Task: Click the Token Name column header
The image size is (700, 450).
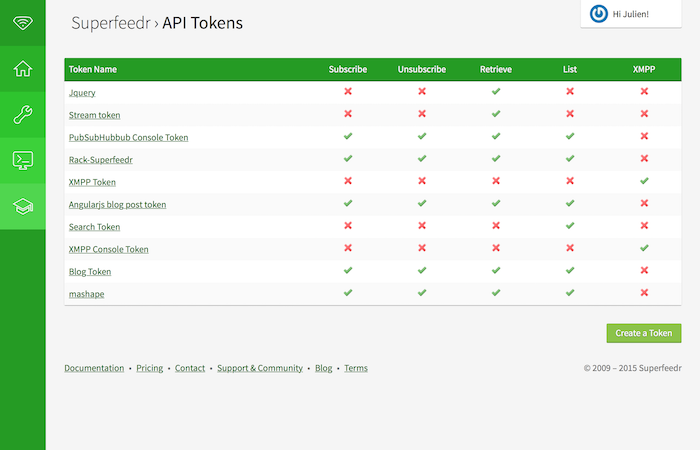Action: coord(93,69)
